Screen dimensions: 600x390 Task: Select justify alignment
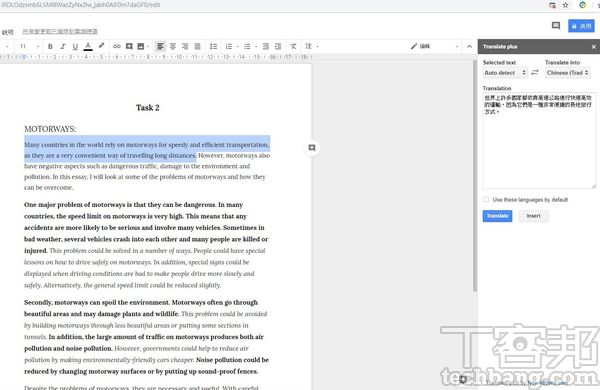pyautogui.click(x=197, y=46)
